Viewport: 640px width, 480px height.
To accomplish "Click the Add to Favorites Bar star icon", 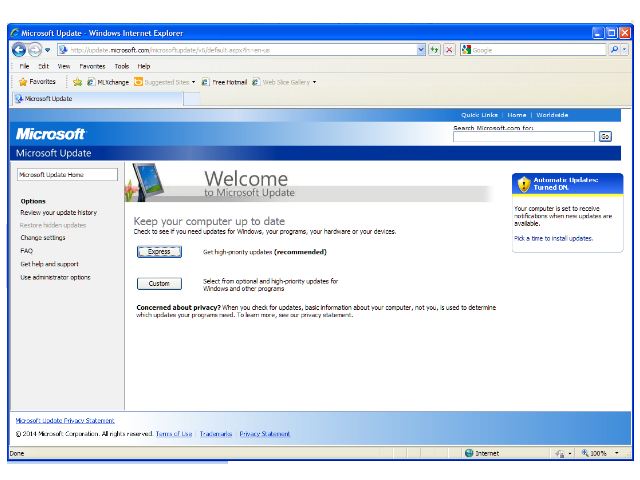I will tap(78, 82).
